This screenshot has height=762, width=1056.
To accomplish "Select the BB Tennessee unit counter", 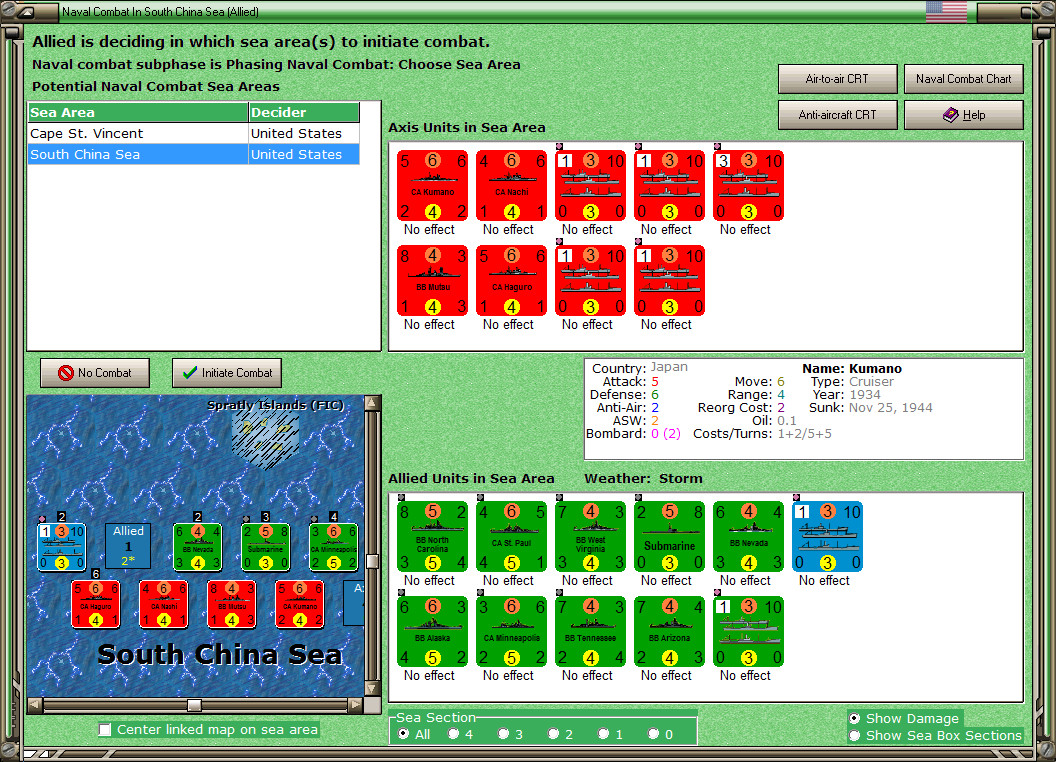I will tap(591, 632).
